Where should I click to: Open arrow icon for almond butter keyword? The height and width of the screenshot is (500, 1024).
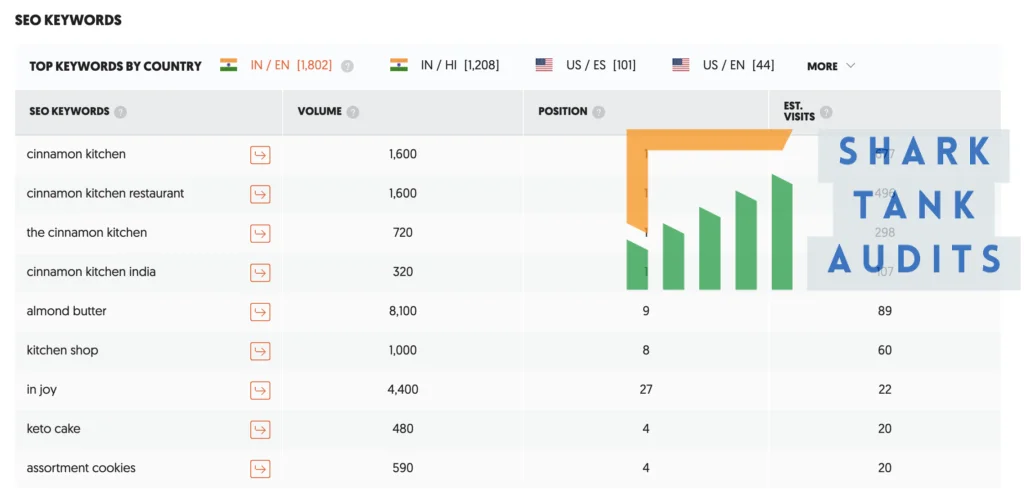[x=260, y=311]
